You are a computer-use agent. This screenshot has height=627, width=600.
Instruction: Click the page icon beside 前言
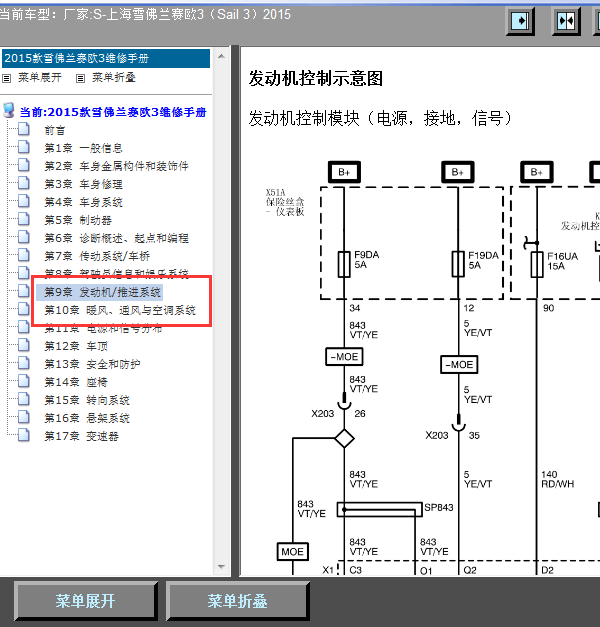(24, 130)
